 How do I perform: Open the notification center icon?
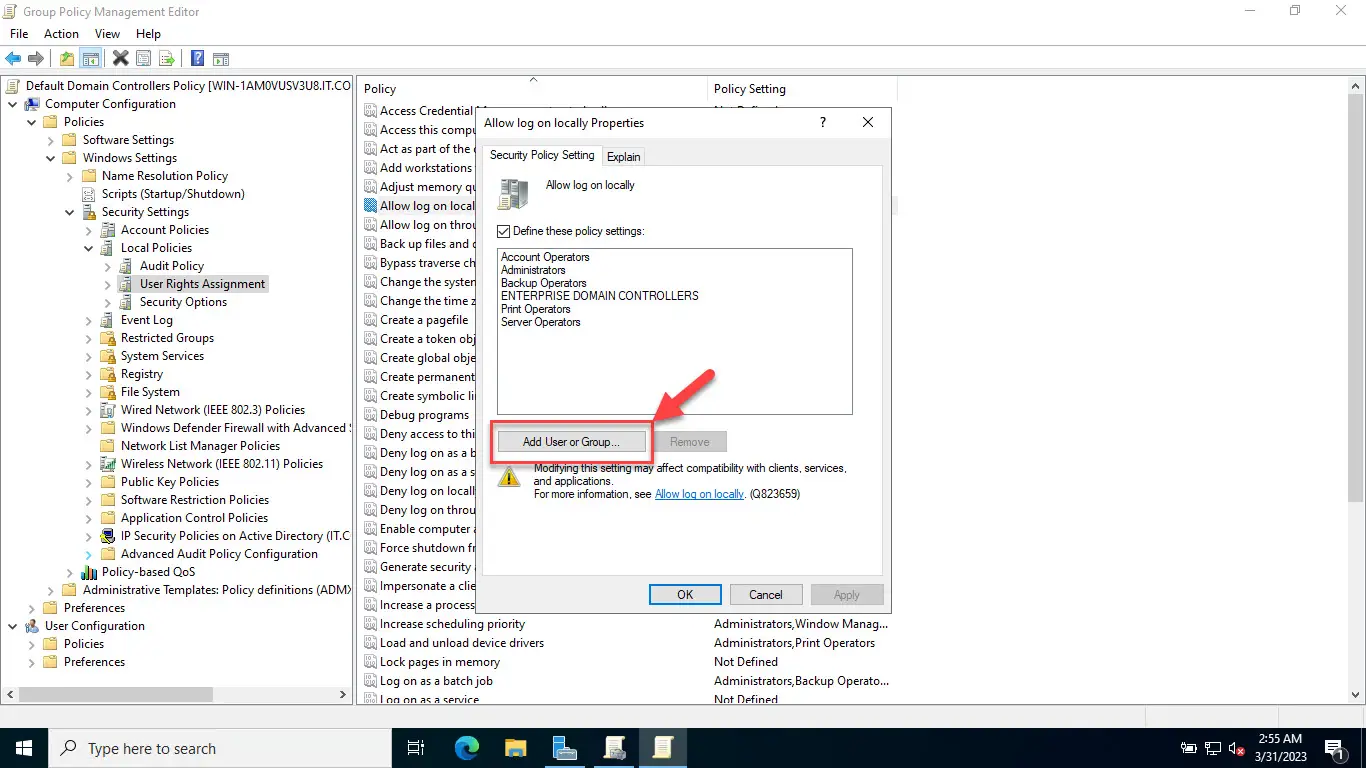click(x=1335, y=748)
